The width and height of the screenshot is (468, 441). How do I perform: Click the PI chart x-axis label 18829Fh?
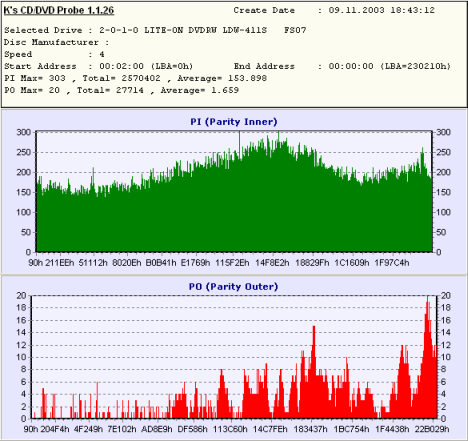(x=312, y=263)
